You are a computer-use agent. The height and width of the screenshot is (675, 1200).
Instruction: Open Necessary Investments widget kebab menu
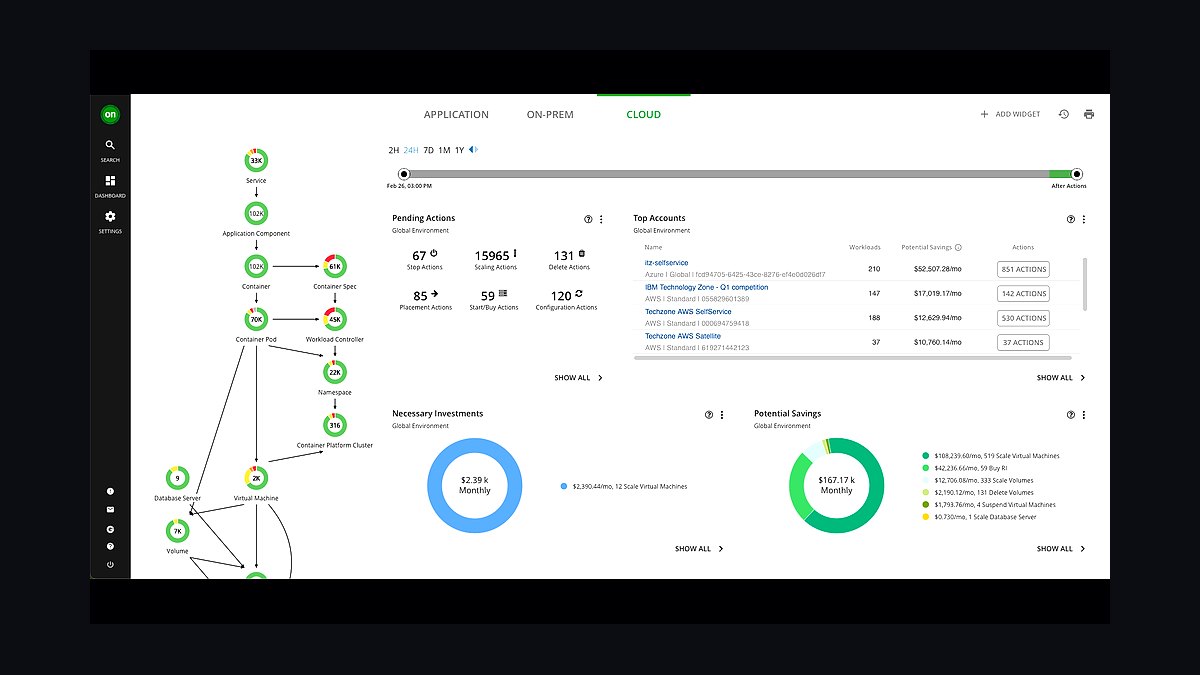[x=722, y=414]
